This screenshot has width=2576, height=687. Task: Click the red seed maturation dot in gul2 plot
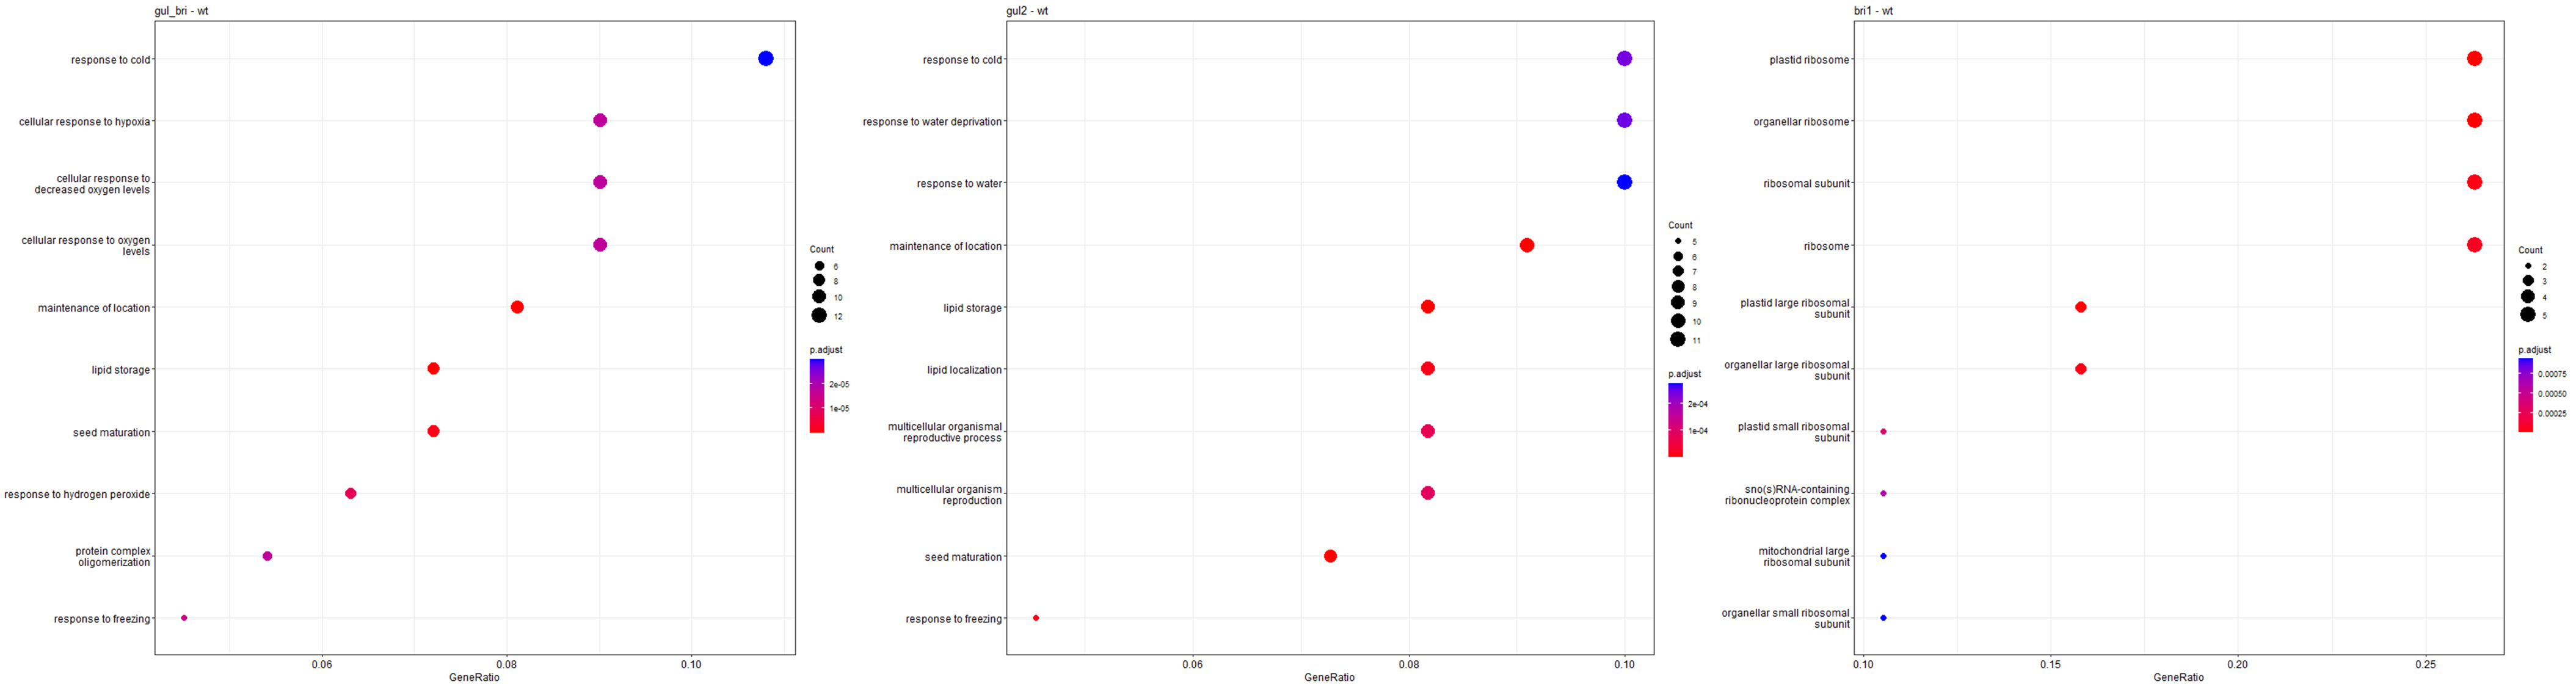click(x=1330, y=556)
